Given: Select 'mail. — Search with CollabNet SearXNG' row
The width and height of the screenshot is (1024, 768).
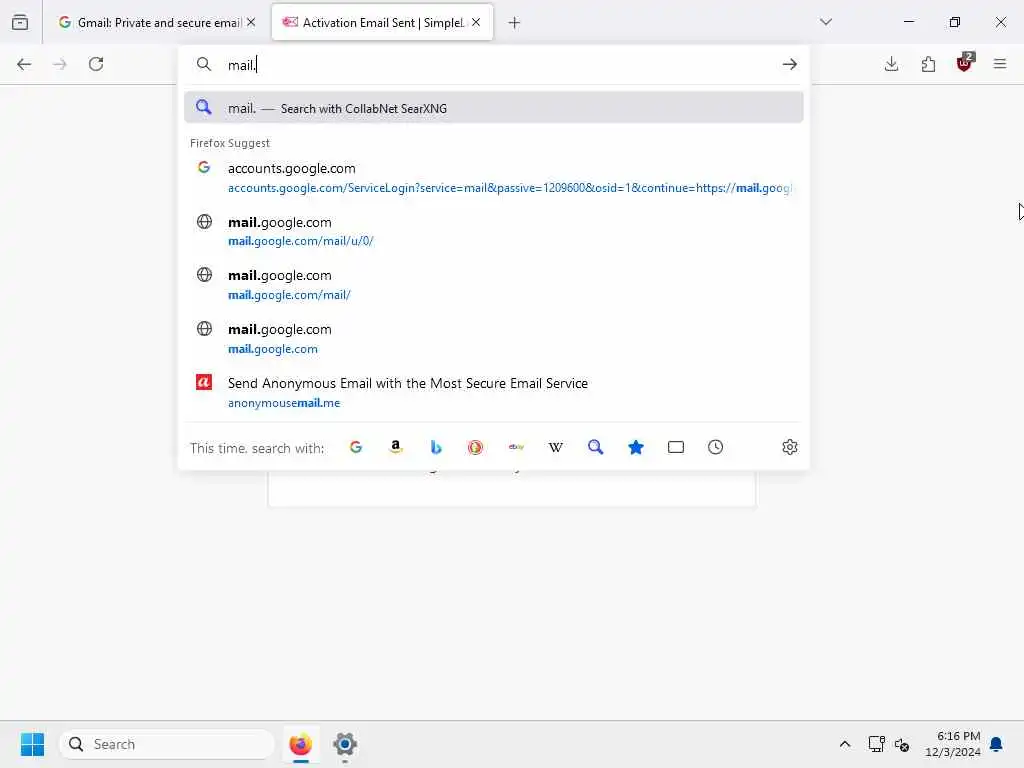Looking at the screenshot, I should click(x=494, y=108).
